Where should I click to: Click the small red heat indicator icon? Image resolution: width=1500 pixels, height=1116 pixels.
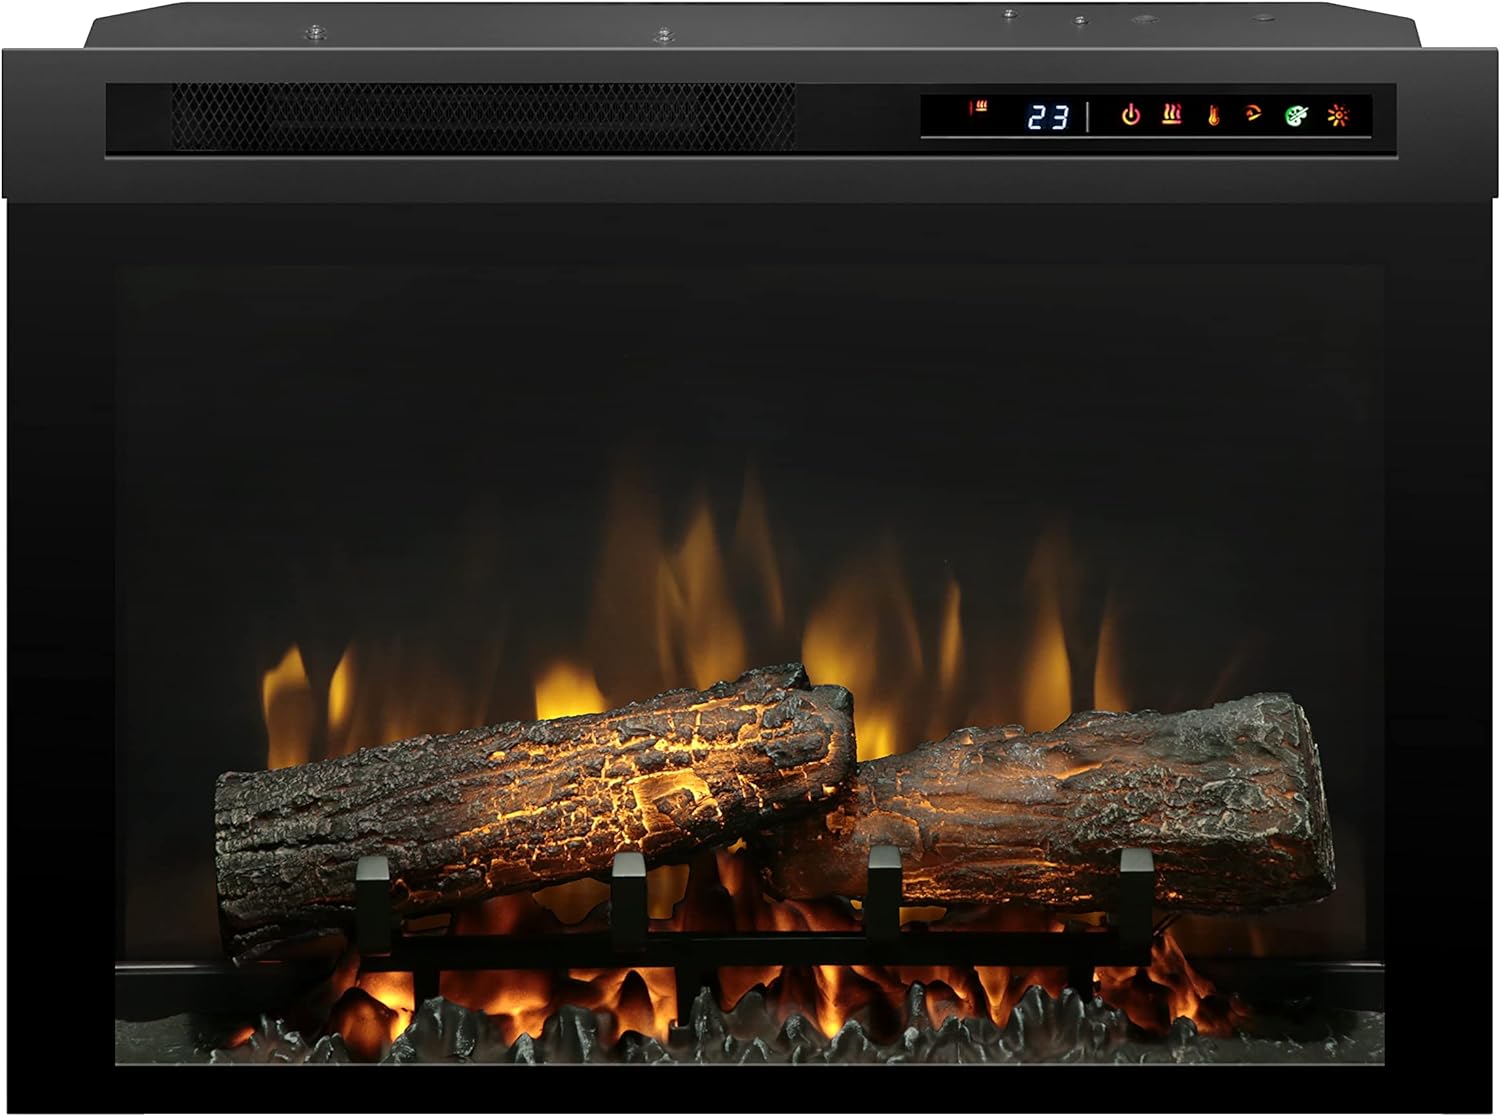977,107
